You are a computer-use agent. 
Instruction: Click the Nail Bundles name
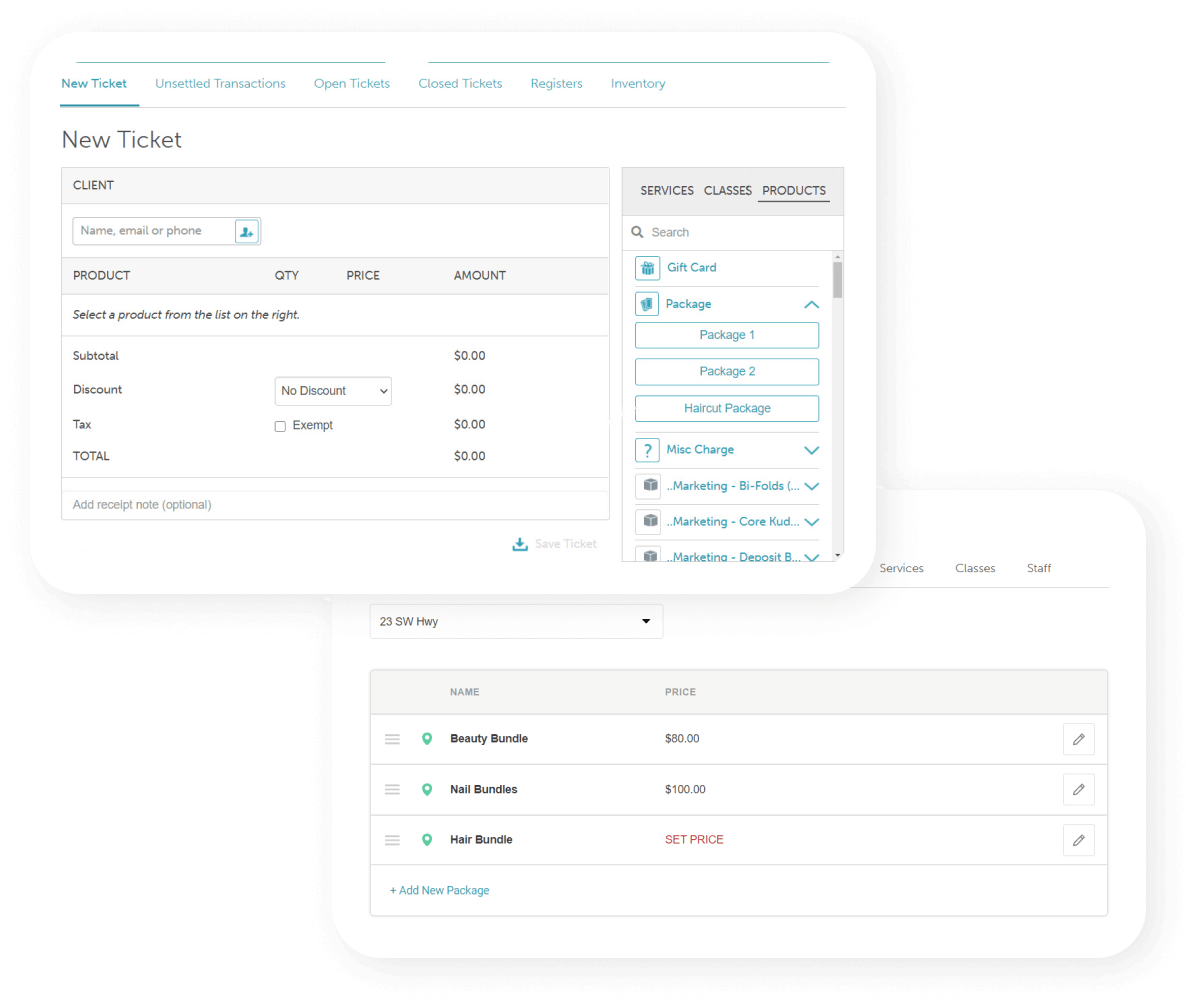point(484,789)
